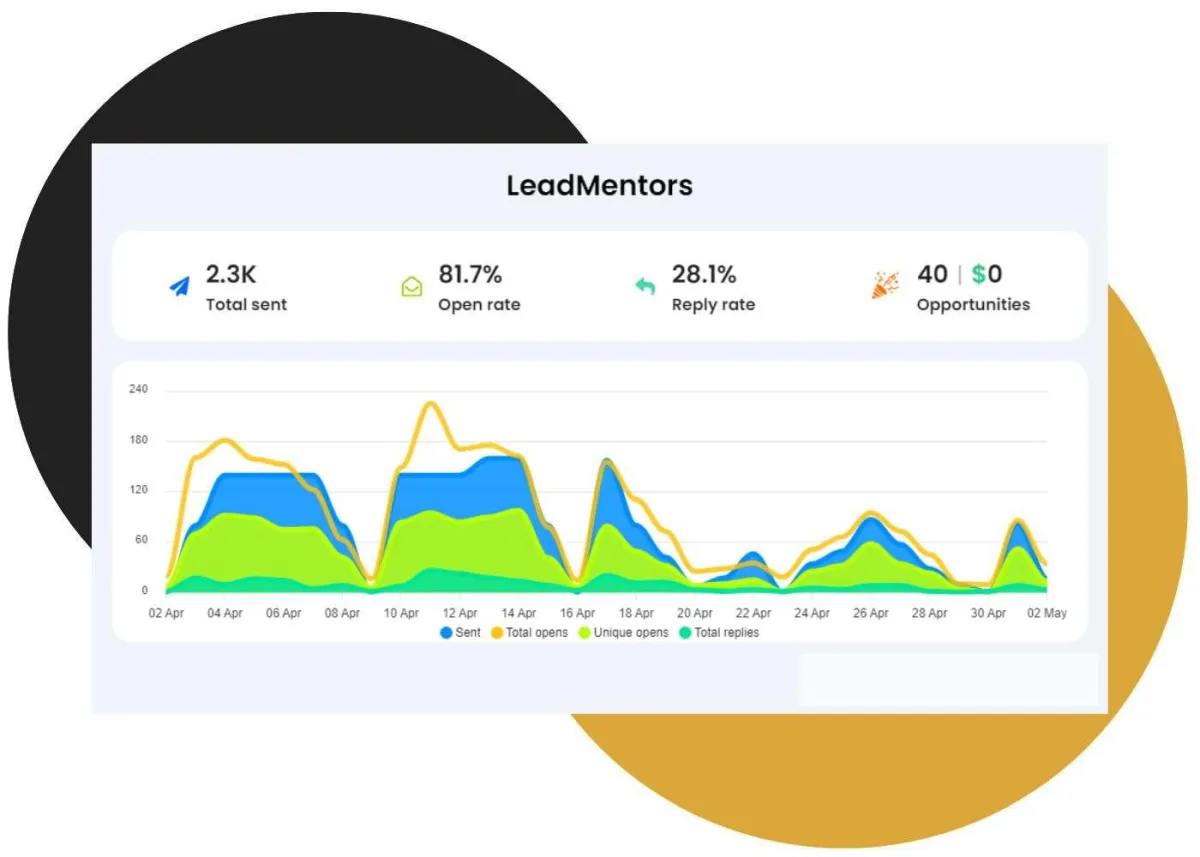Click the reply arrow Reply rate icon

(645, 287)
